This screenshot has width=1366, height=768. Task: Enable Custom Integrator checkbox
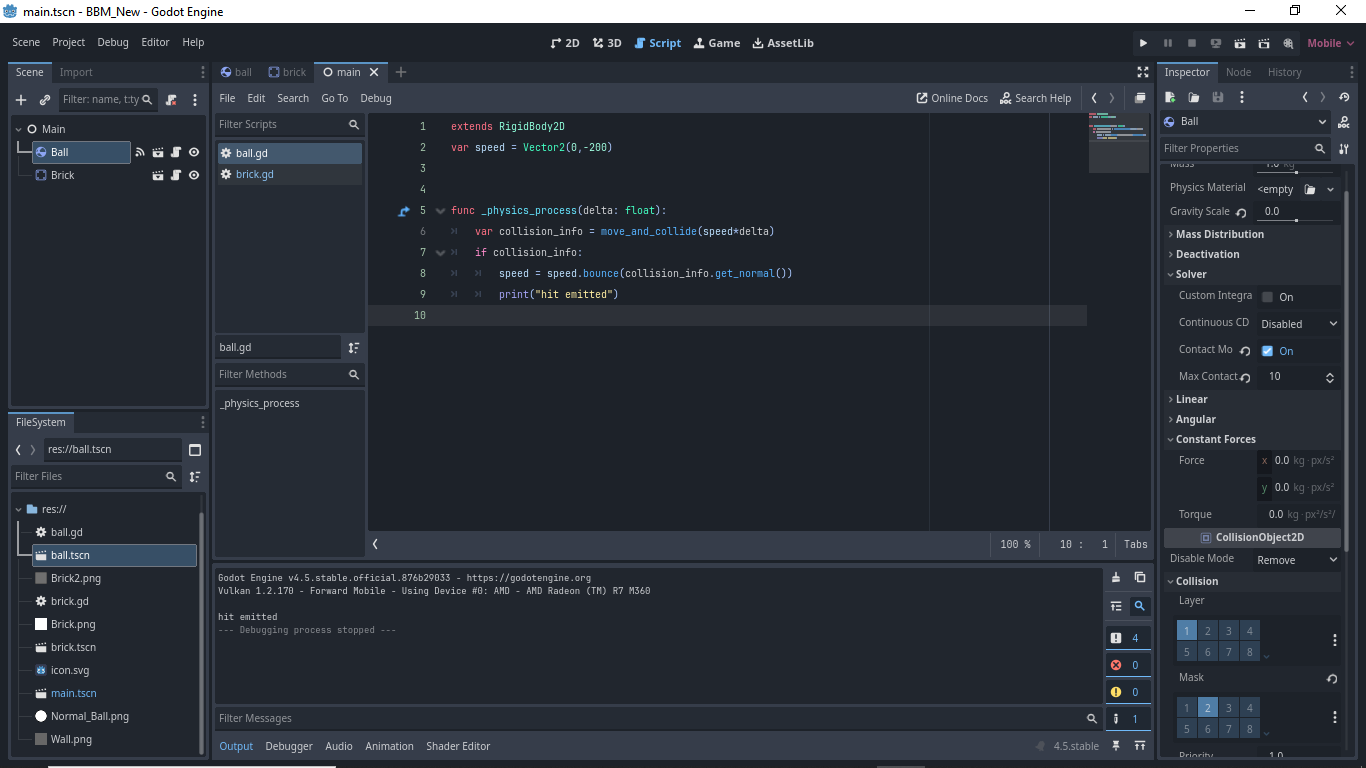coord(1268,297)
